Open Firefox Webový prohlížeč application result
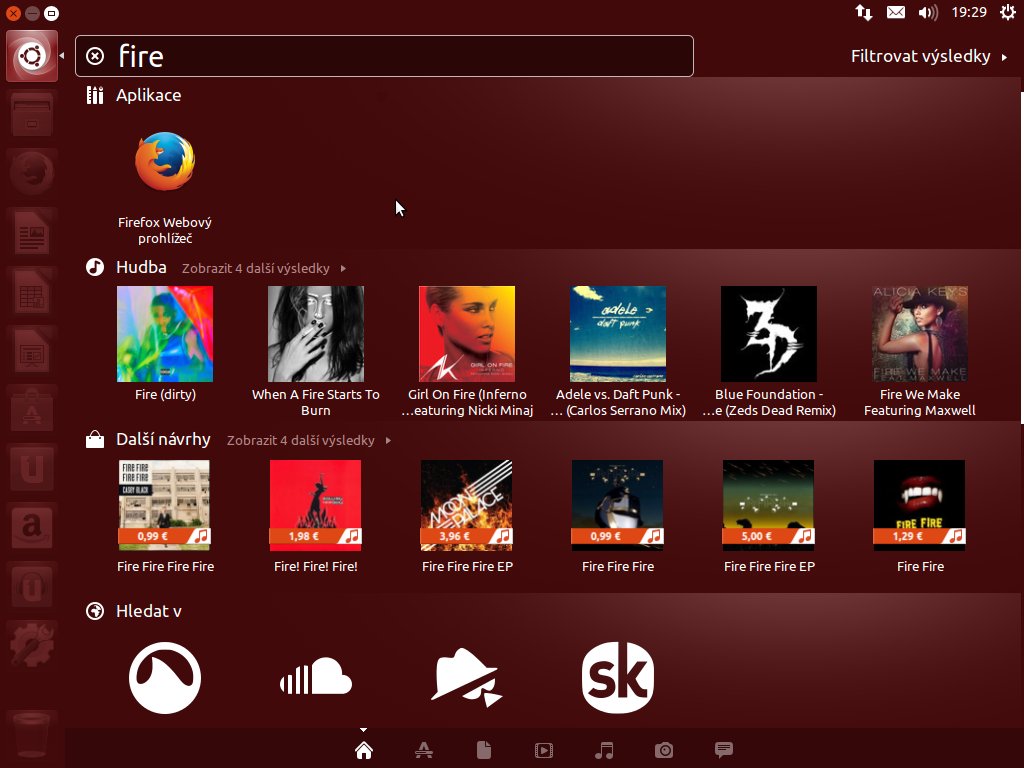The height and width of the screenshot is (768, 1024). [165, 186]
